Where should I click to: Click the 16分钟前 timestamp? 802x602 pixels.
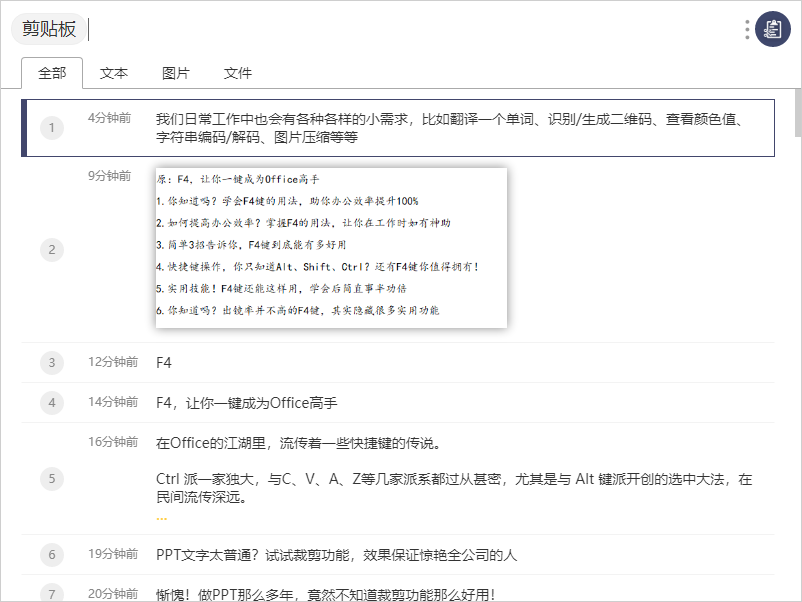113,442
